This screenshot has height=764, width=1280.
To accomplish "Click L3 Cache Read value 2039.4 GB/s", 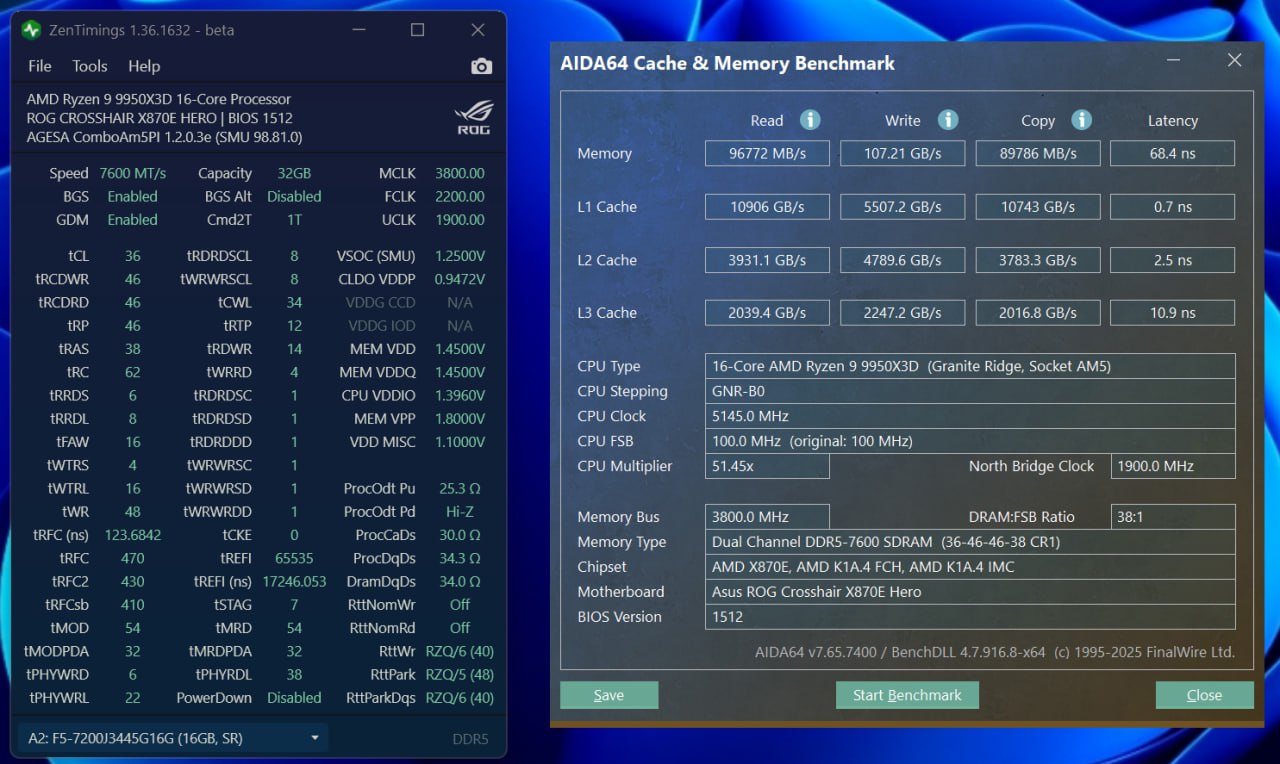I will [x=767, y=313].
